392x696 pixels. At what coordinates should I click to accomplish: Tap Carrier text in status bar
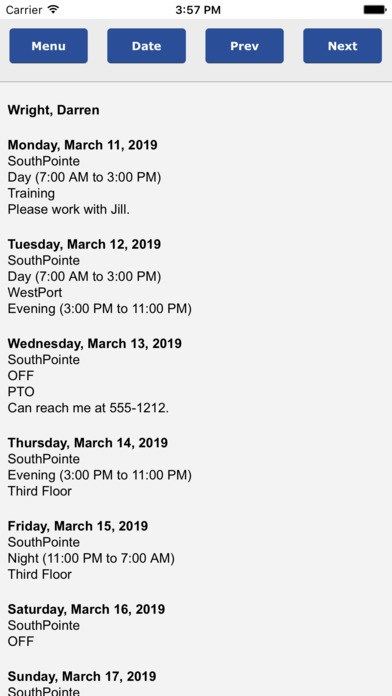coord(24,10)
